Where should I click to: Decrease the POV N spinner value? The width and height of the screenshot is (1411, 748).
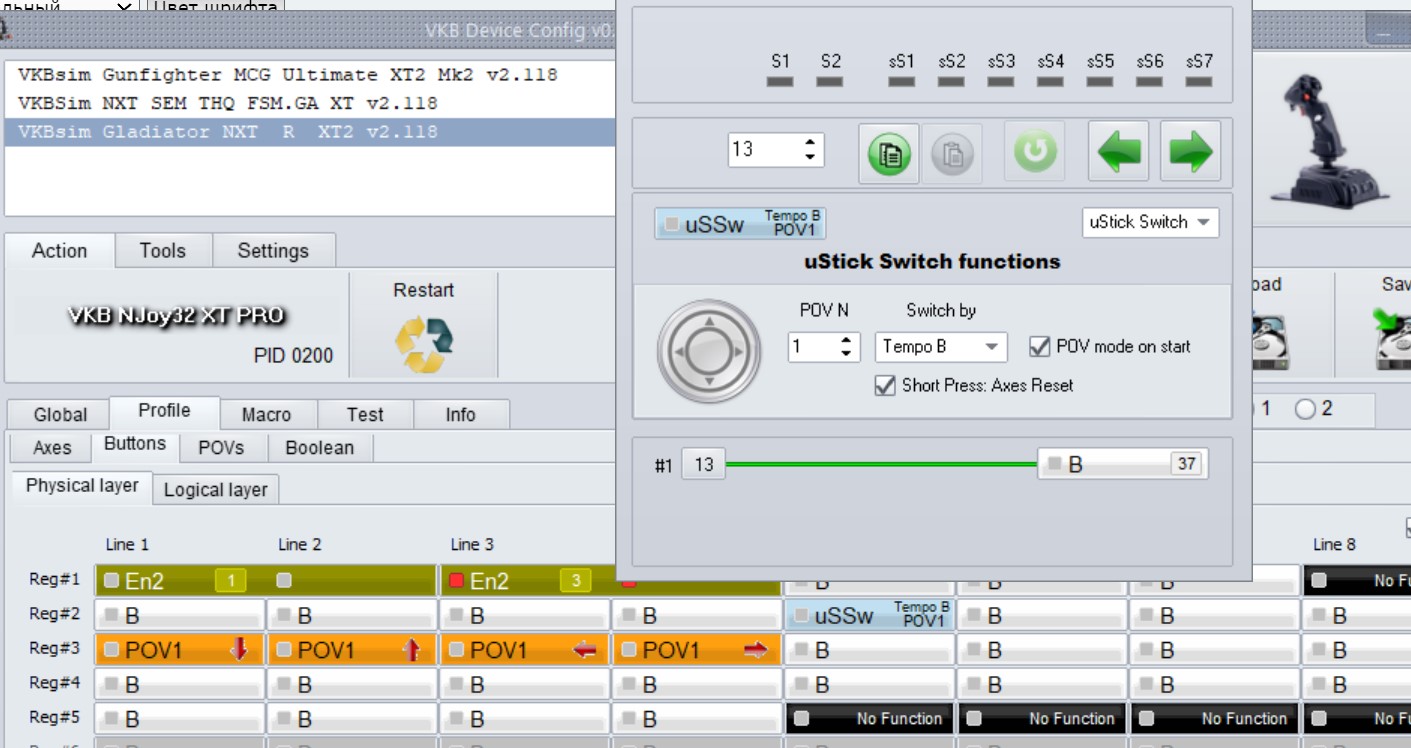847,354
